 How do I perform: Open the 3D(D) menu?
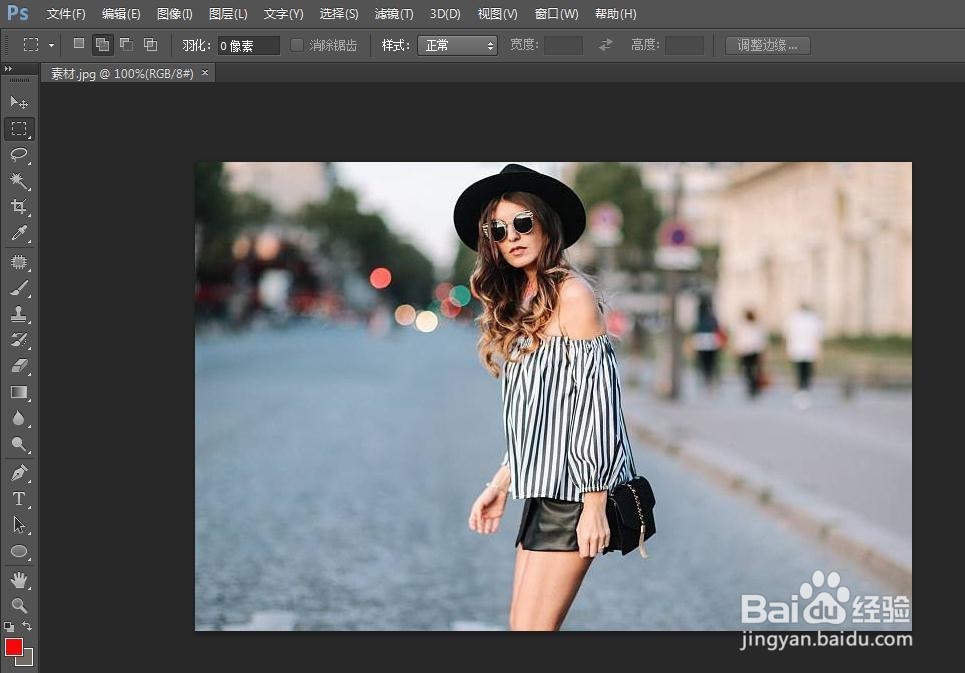445,14
